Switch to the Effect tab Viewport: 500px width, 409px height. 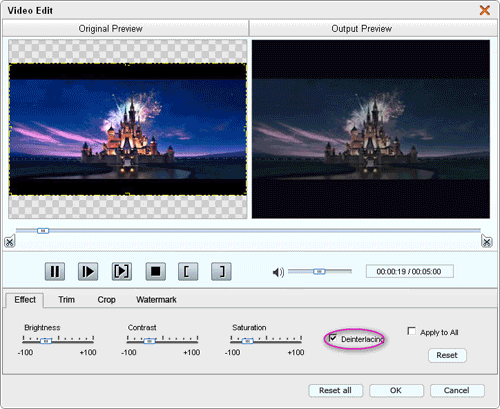click(x=25, y=300)
